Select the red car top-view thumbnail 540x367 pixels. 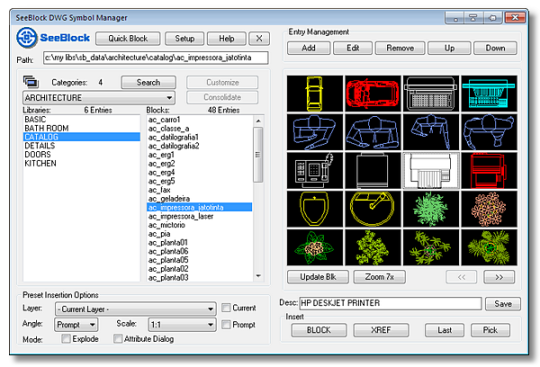point(373,94)
